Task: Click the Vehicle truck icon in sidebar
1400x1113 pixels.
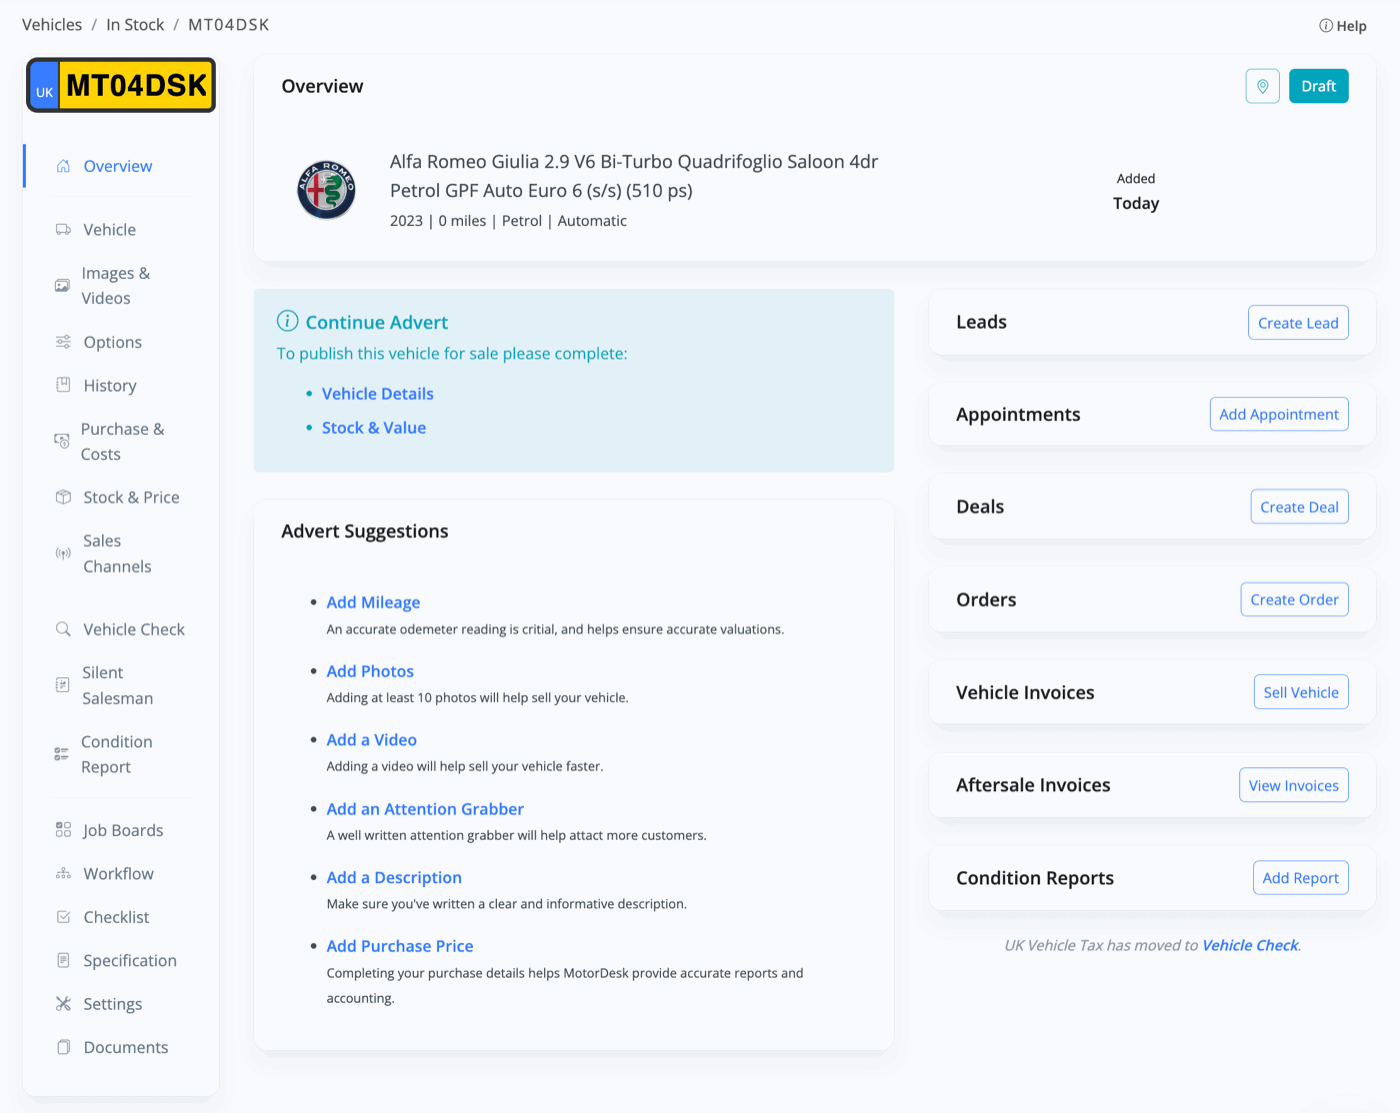Action: [63, 230]
